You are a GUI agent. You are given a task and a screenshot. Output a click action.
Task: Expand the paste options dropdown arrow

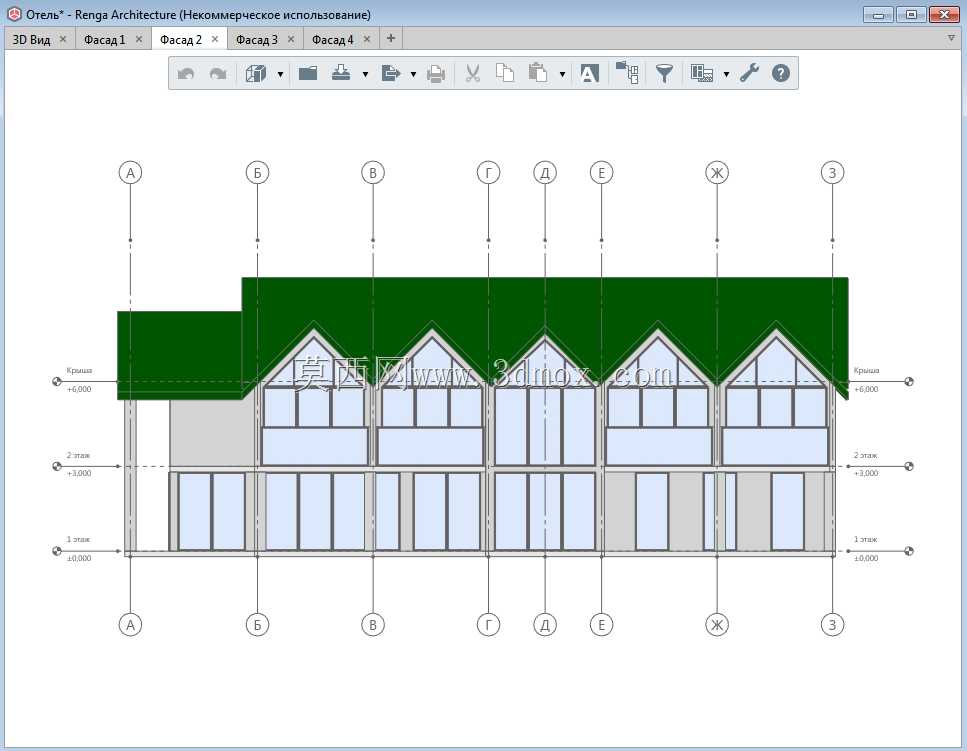point(562,75)
